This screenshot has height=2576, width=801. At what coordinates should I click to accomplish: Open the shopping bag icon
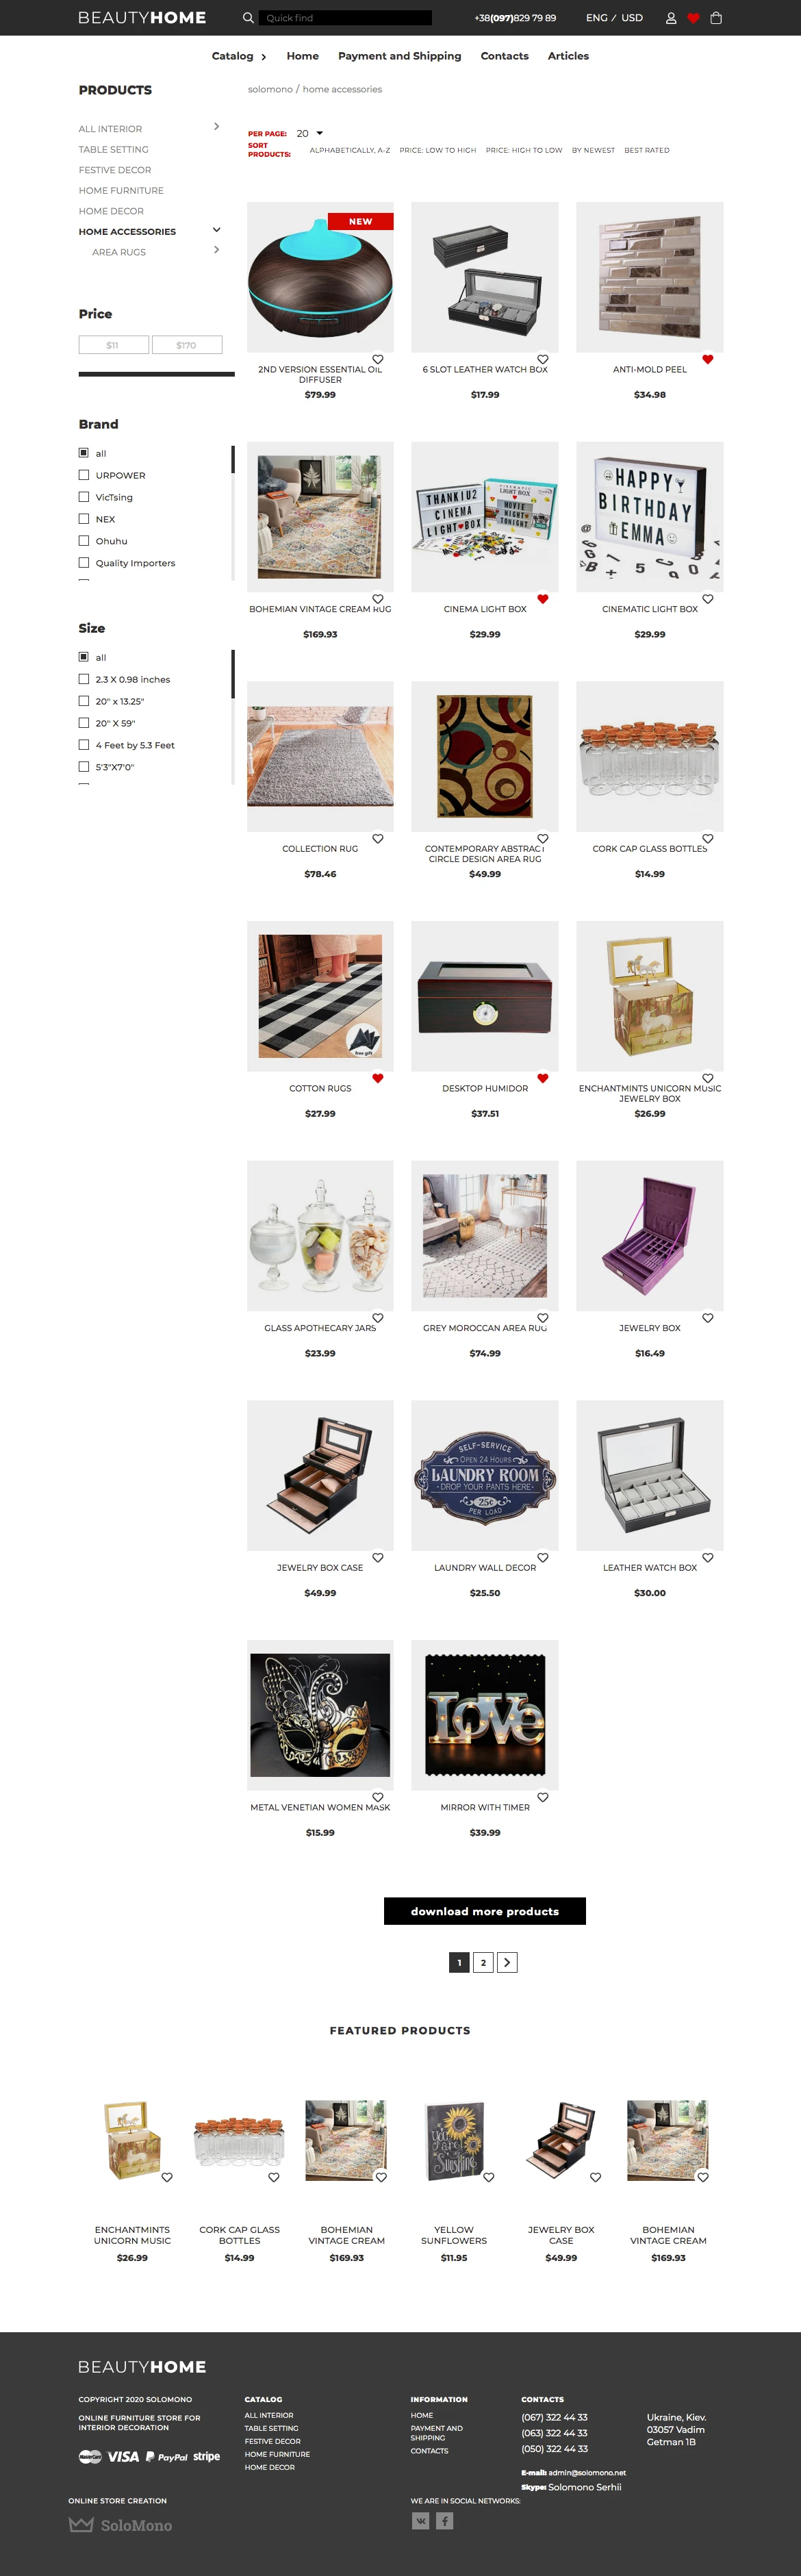(716, 18)
